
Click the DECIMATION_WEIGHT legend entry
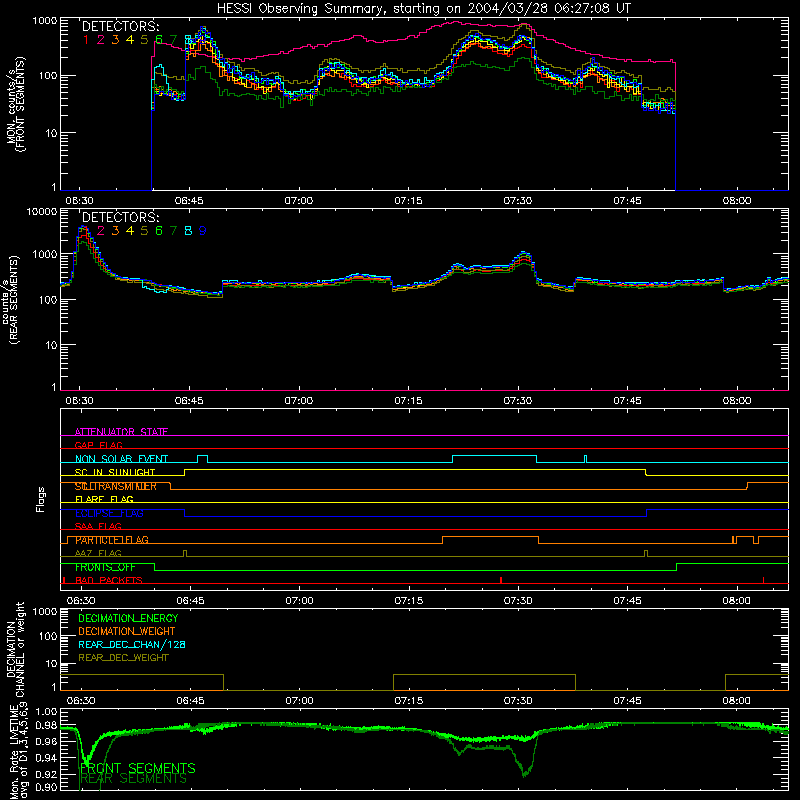pyautogui.click(x=127, y=631)
